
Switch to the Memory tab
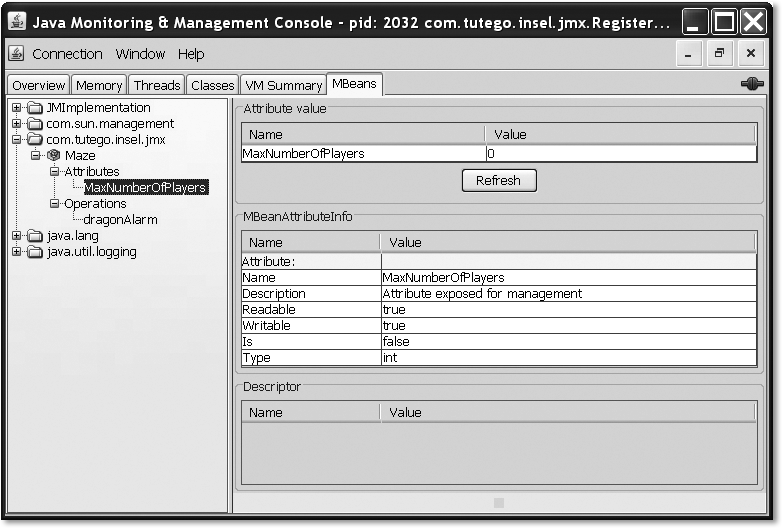99,85
